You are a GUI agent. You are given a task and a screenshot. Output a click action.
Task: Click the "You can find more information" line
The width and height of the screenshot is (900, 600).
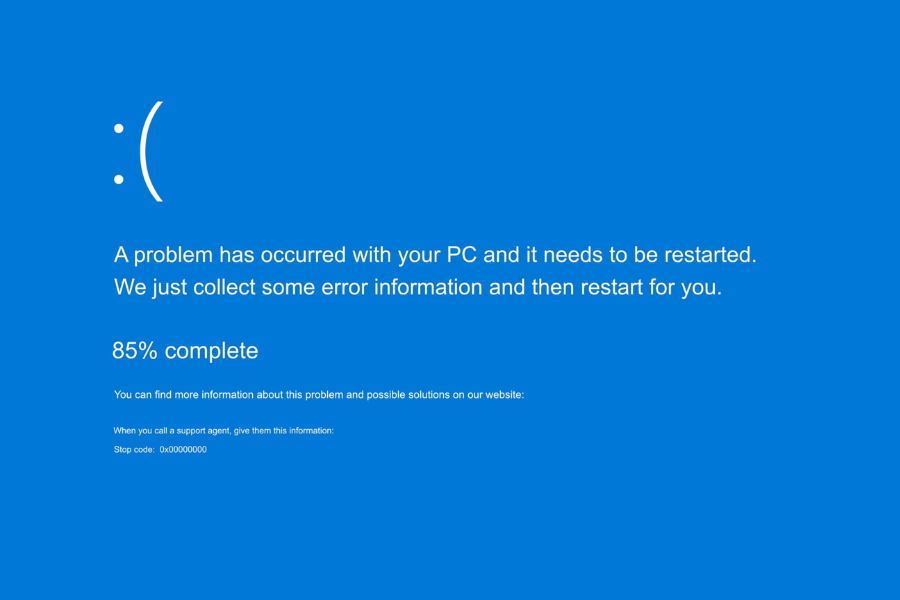[319, 395]
